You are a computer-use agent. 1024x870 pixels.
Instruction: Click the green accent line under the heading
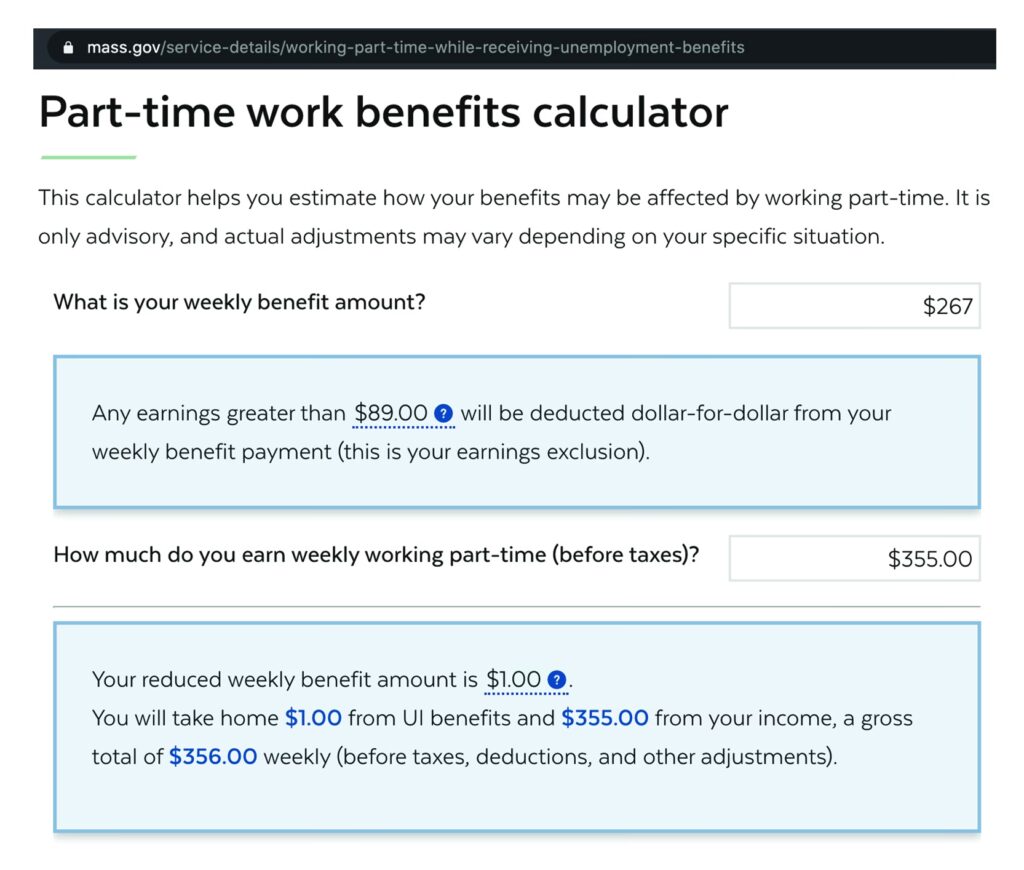pyautogui.click(x=88, y=157)
